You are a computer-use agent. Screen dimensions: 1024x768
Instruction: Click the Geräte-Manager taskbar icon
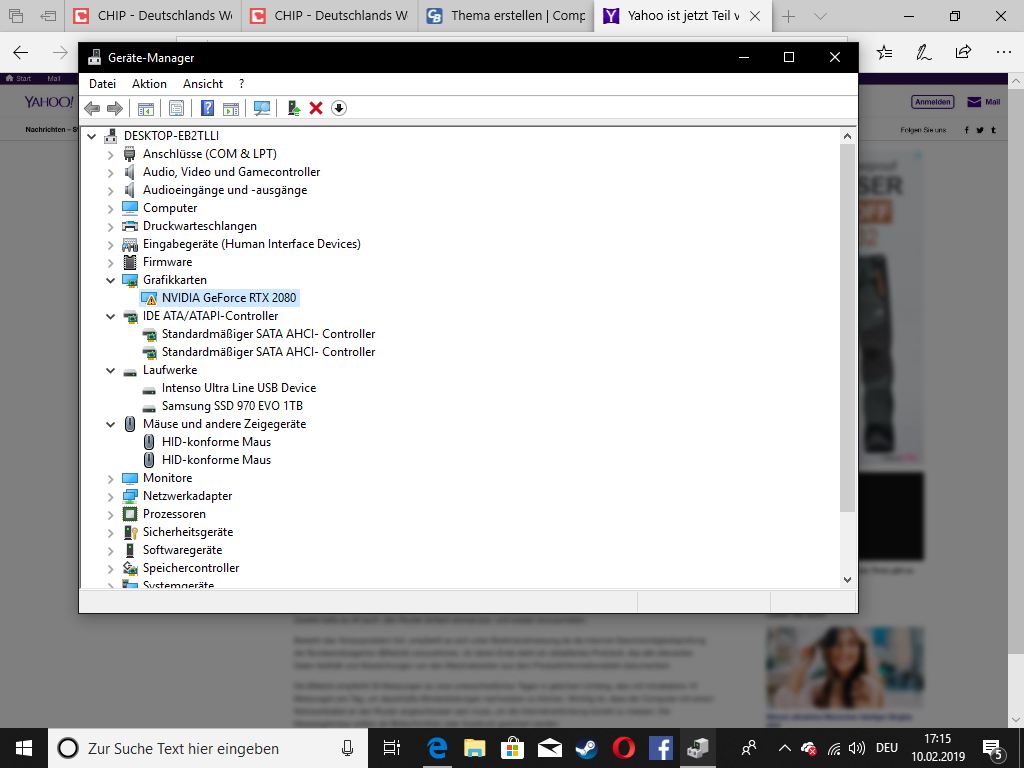697,748
